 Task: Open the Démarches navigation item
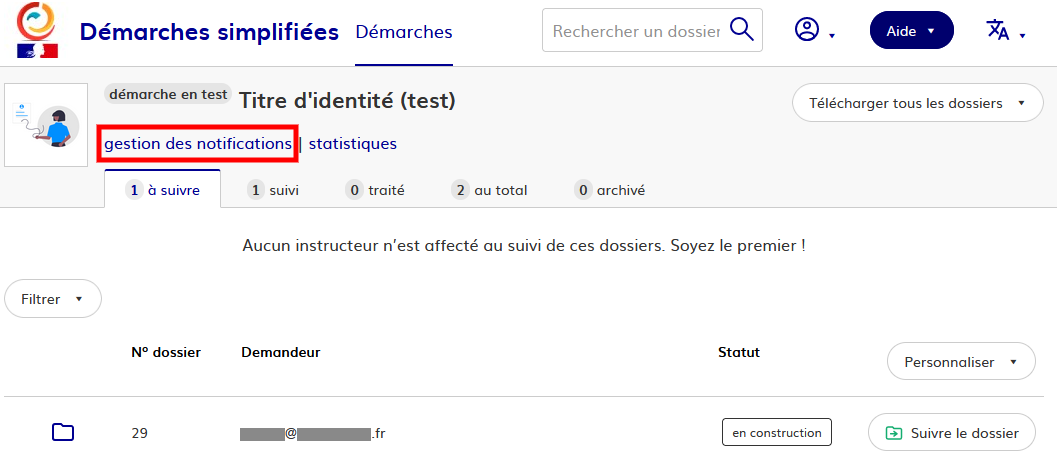404,32
